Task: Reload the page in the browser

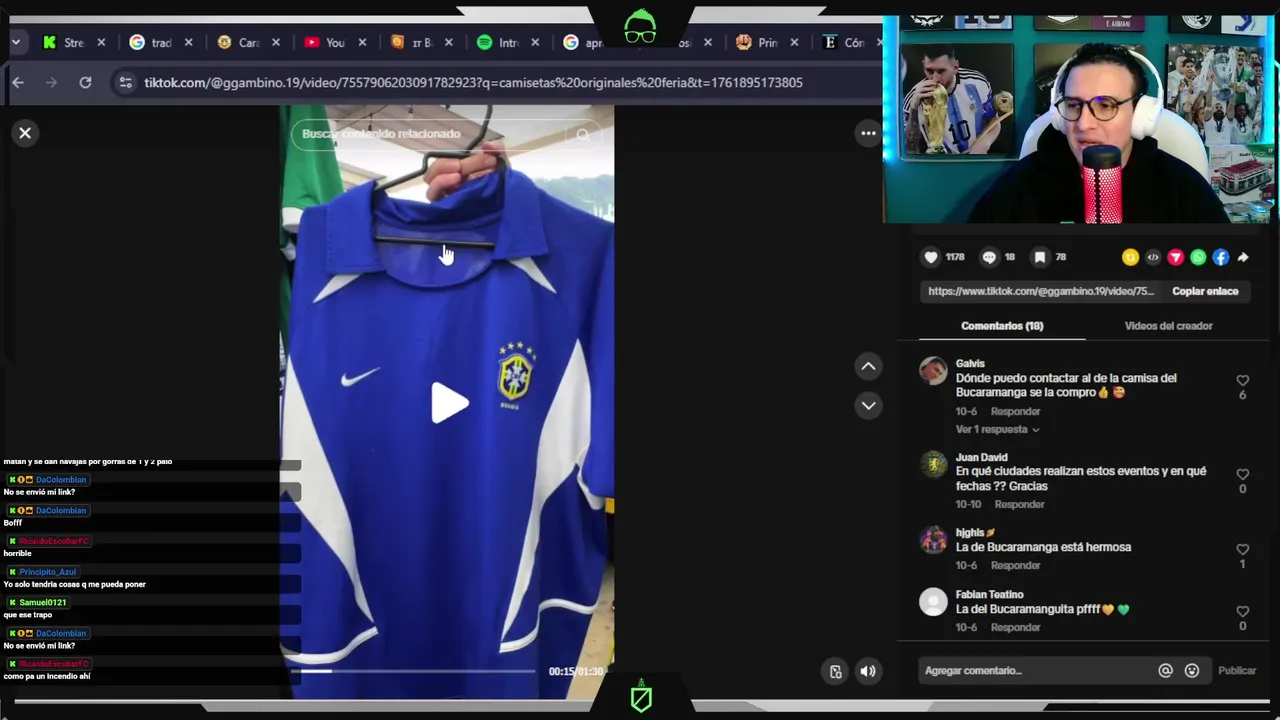Action: [x=85, y=82]
